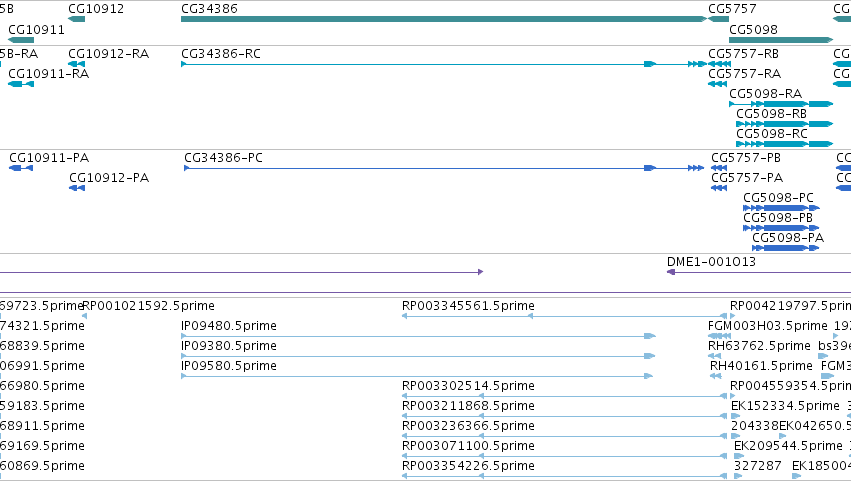
Task: Click the CG10912 gene label
Action: [96, 9]
